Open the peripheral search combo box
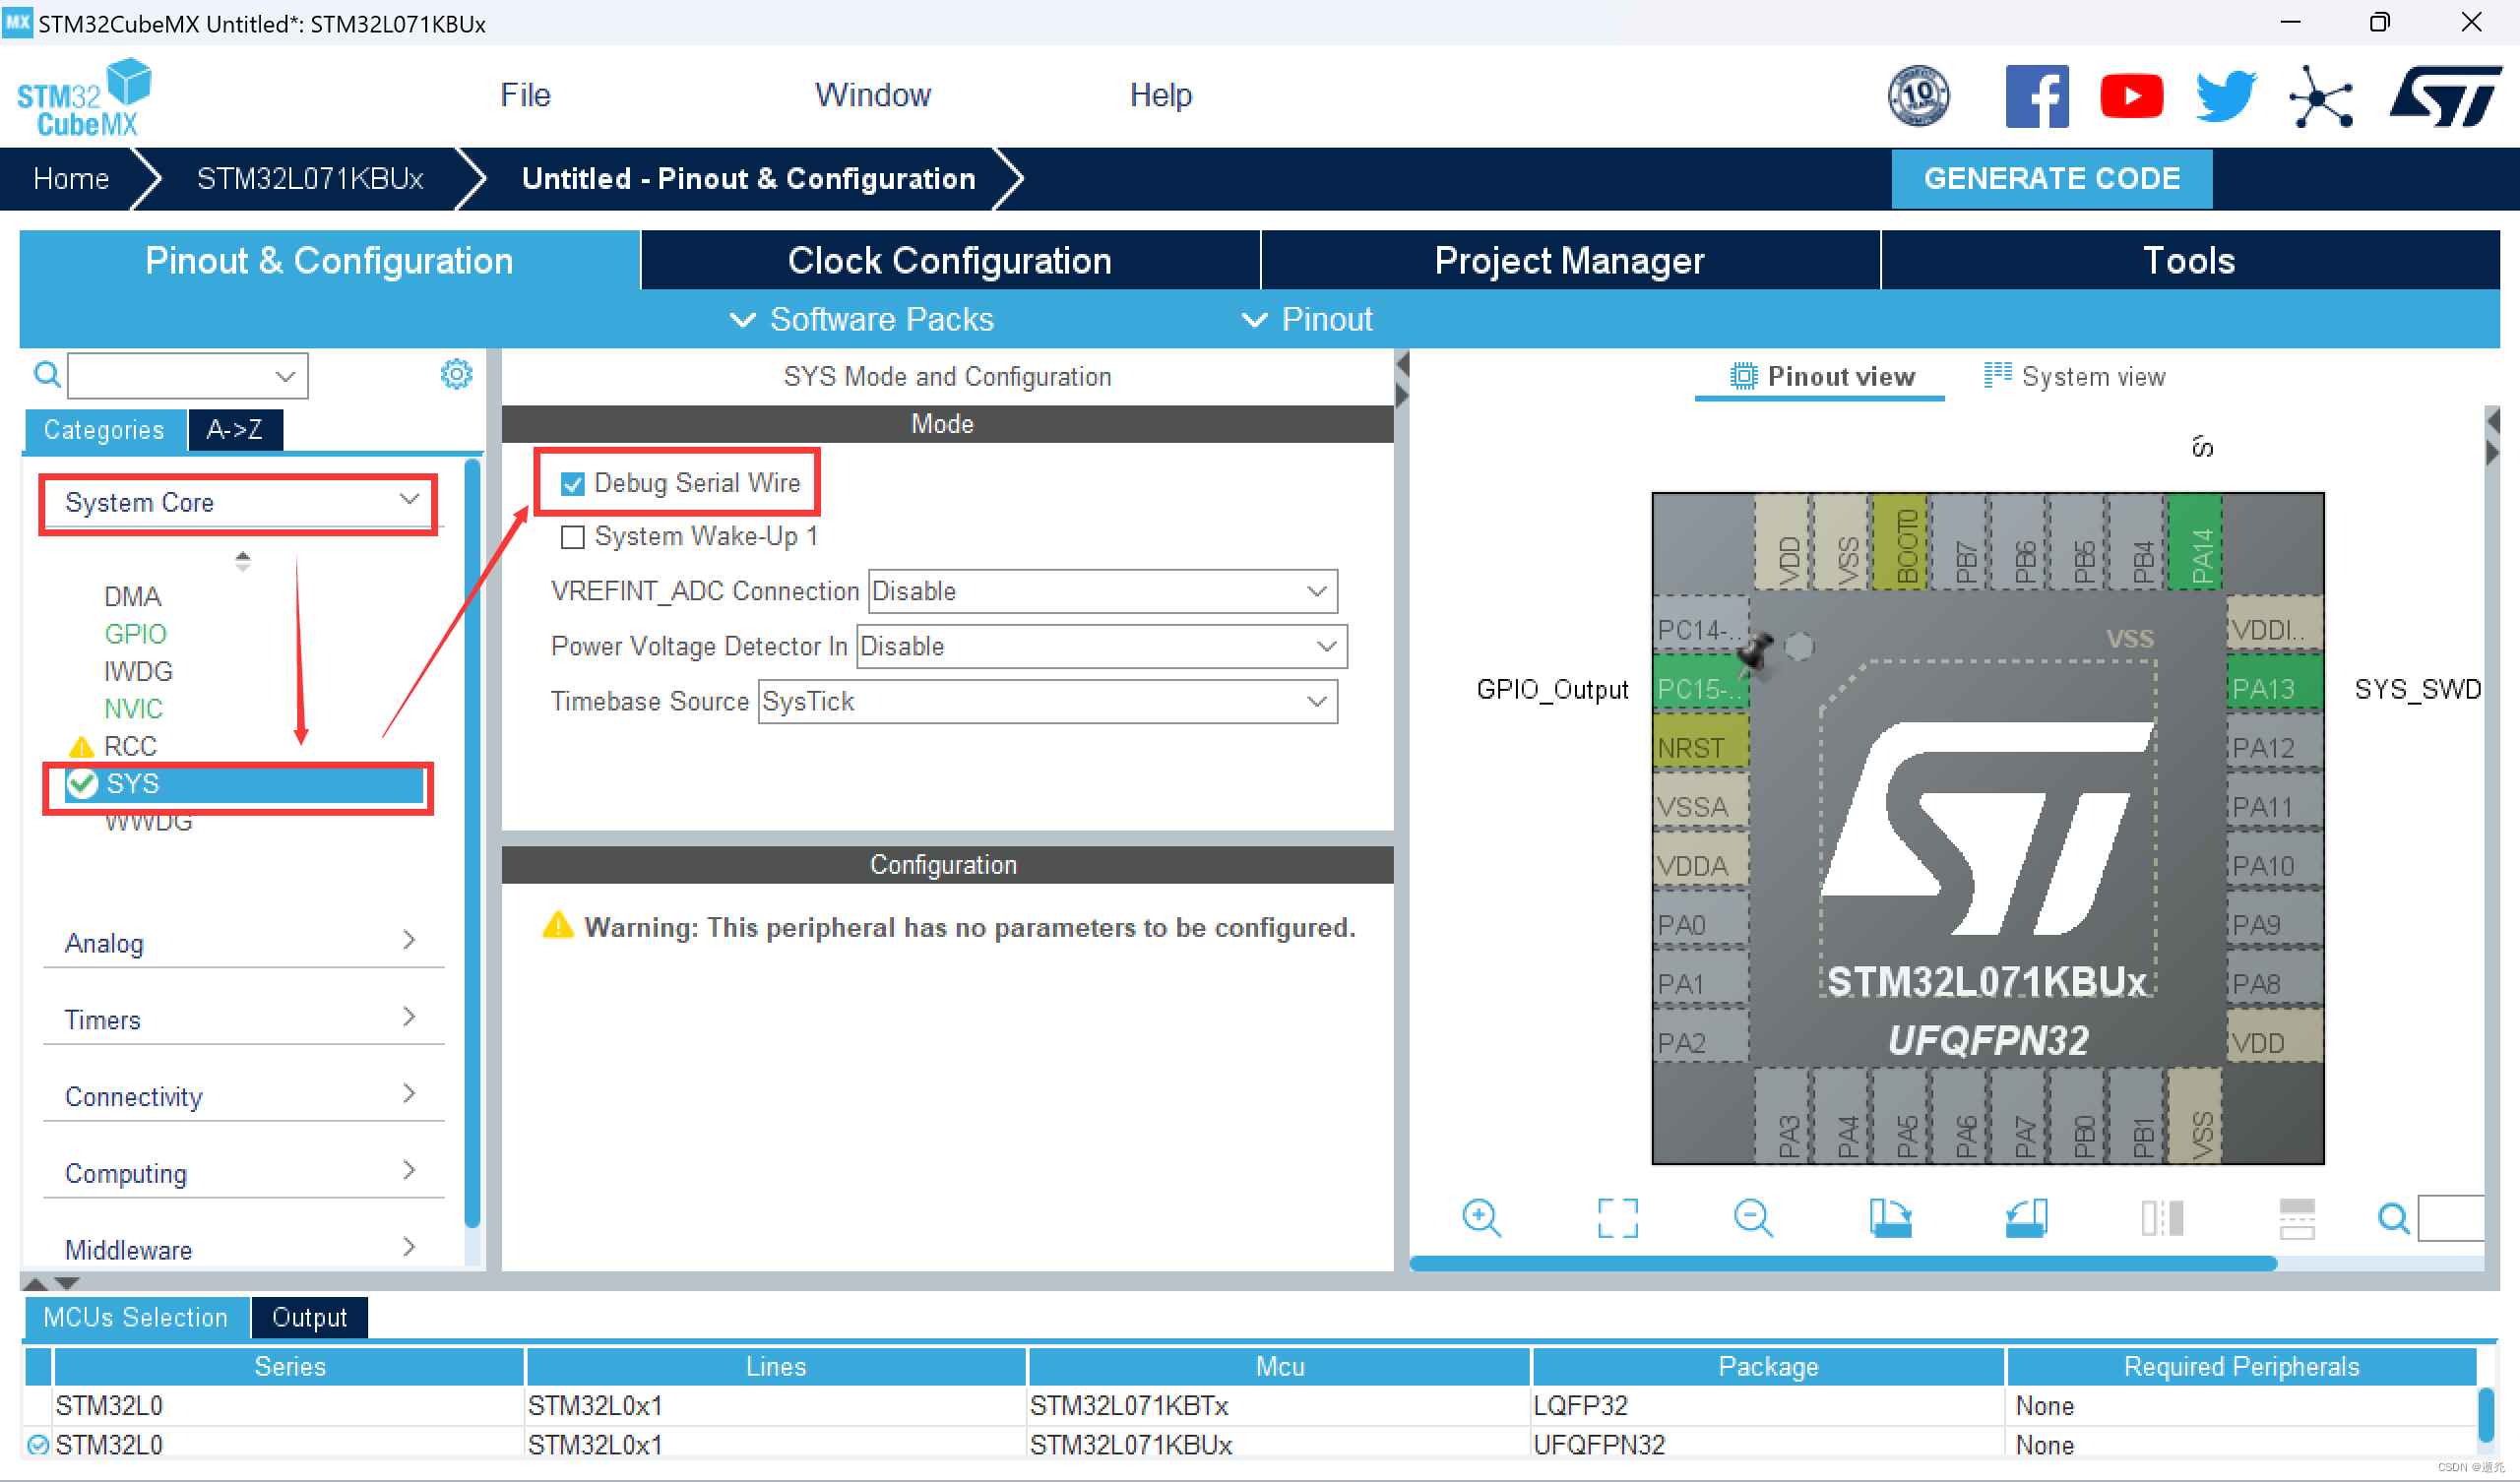2520x1482 pixels. (x=188, y=375)
